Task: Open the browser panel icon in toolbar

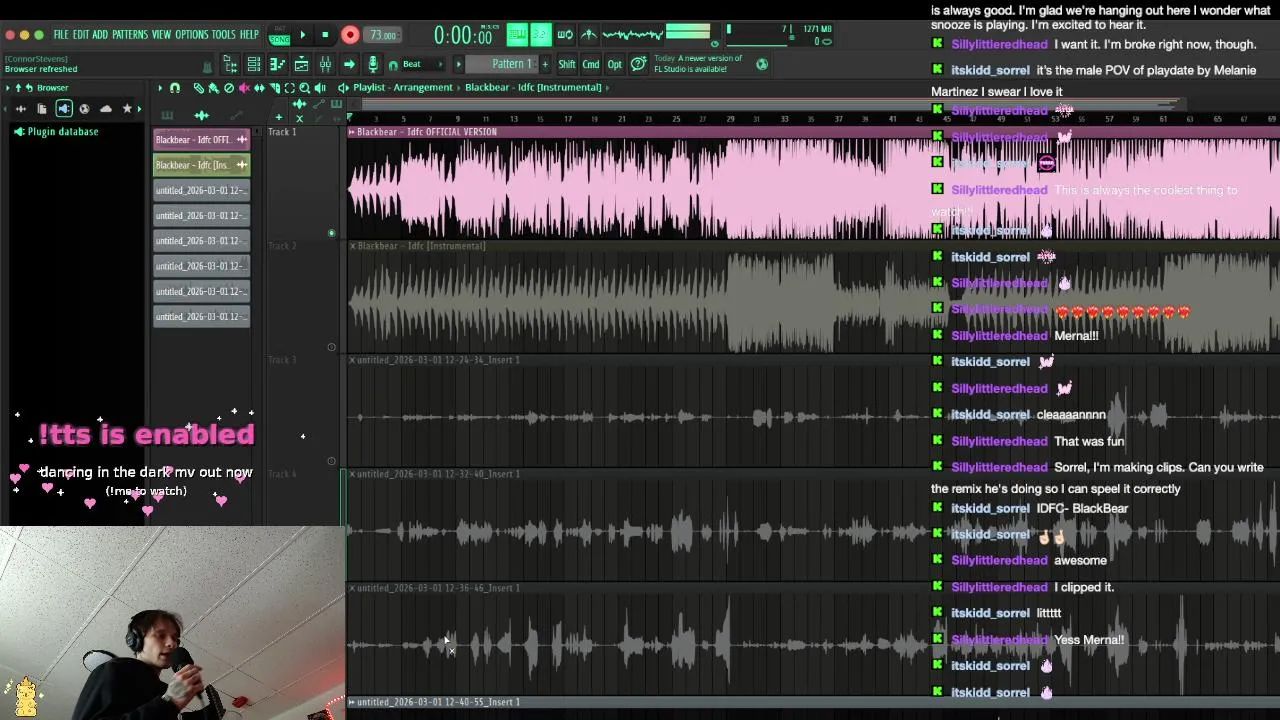Action: point(230,64)
